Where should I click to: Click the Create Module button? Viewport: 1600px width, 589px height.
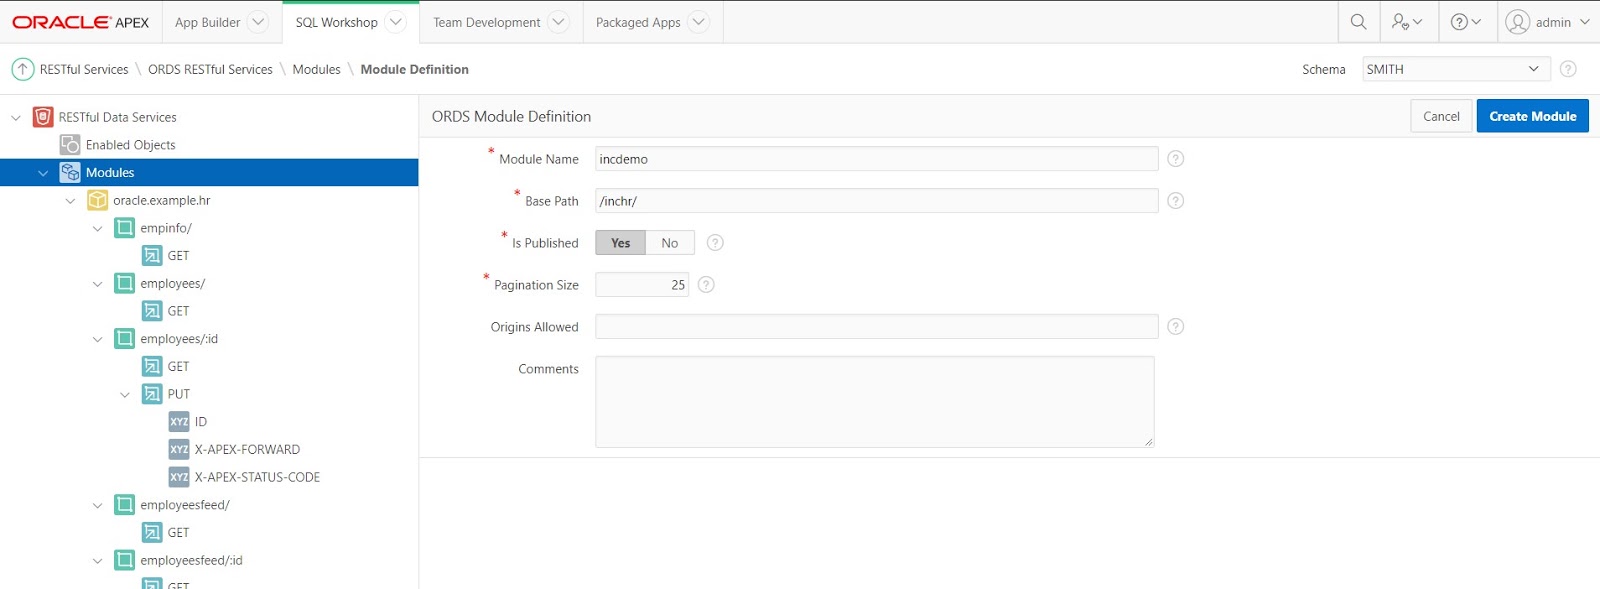(x=1532, y=116)
